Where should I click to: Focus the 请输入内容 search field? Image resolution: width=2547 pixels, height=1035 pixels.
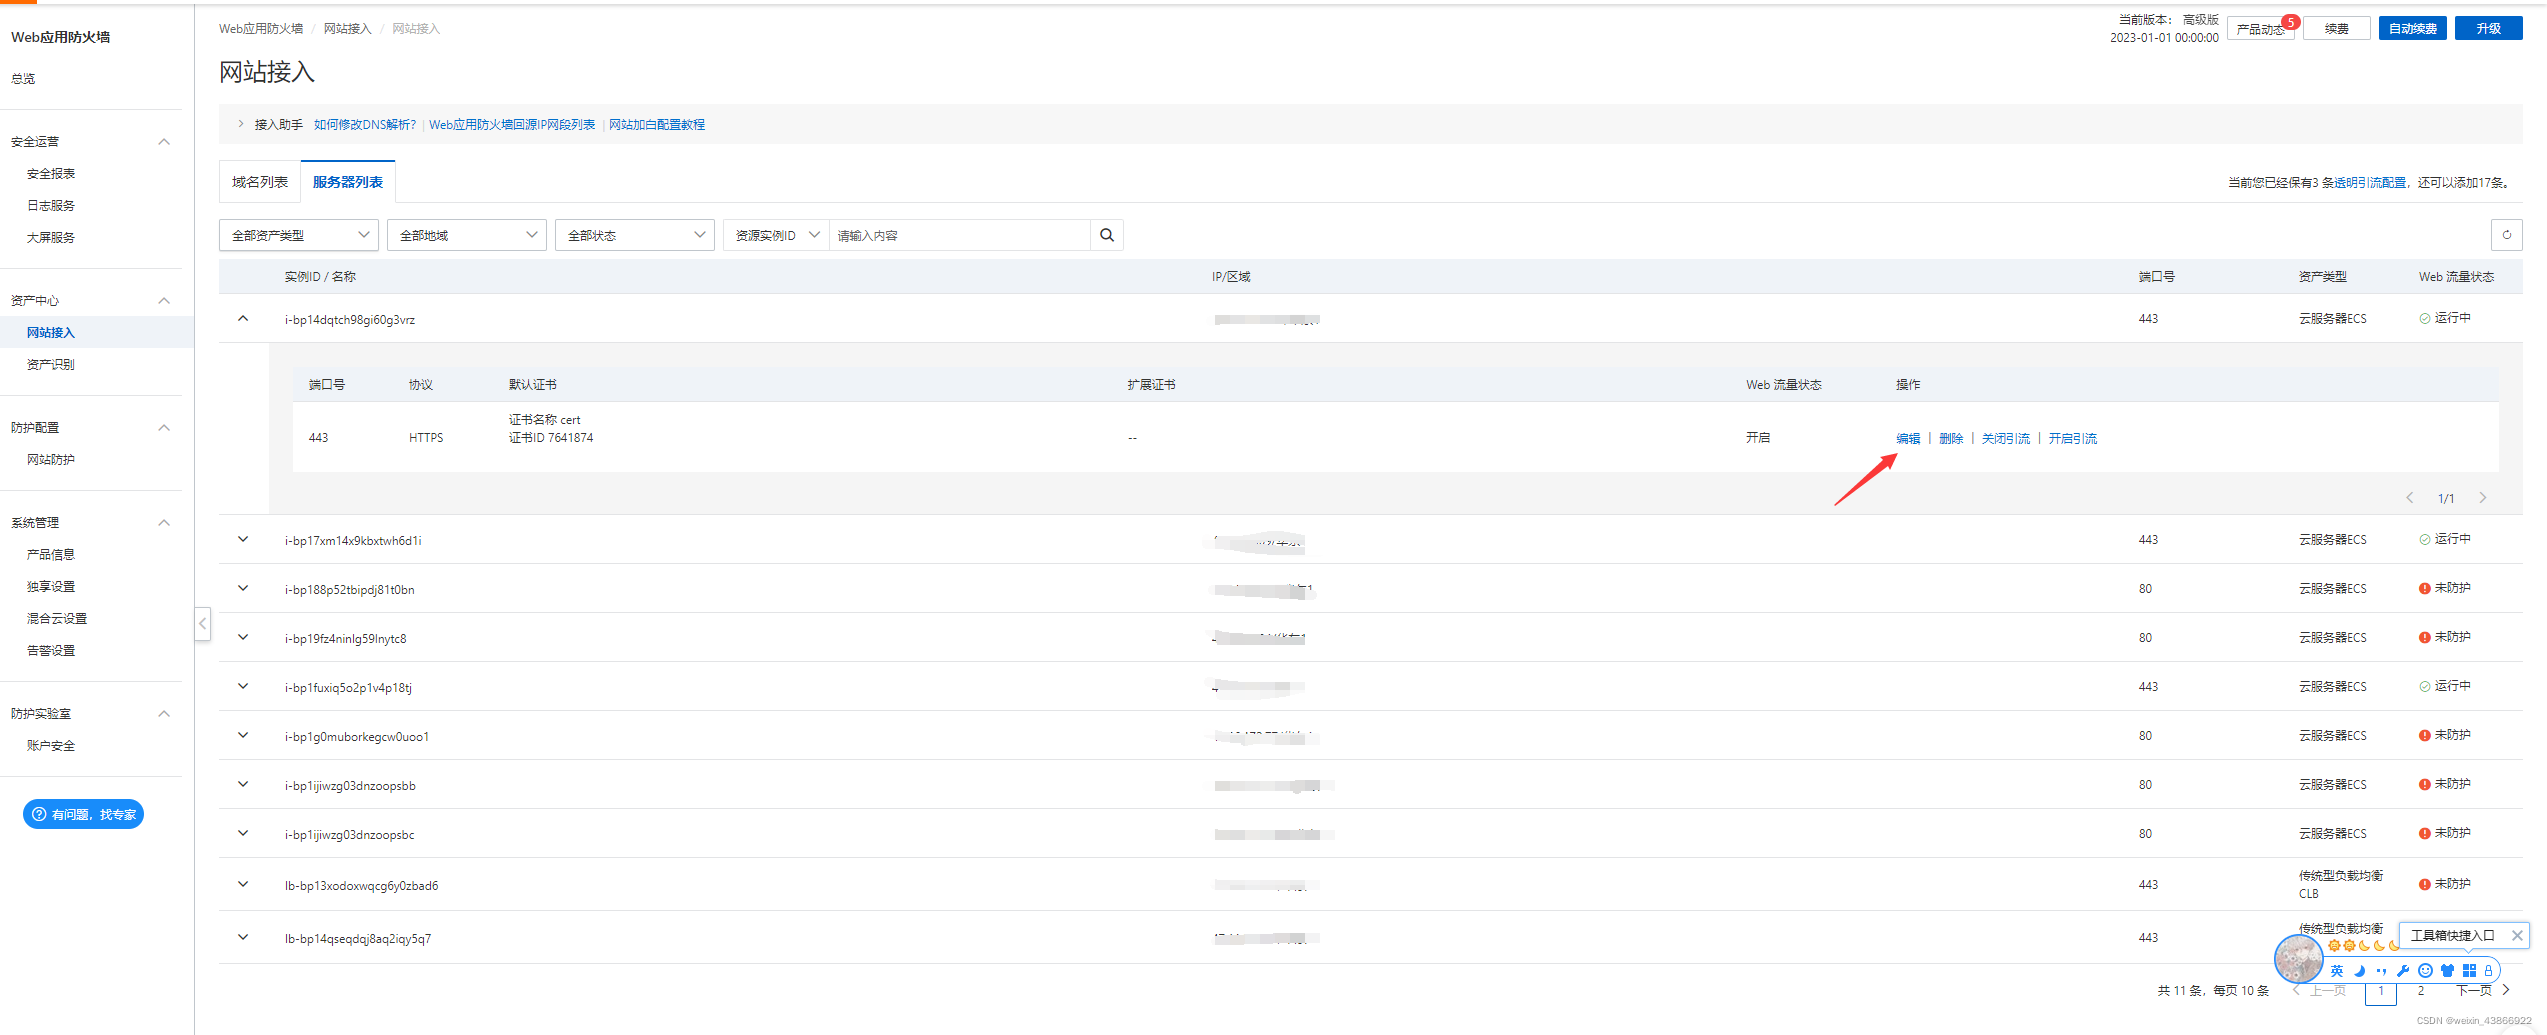[x=960, y=235]
